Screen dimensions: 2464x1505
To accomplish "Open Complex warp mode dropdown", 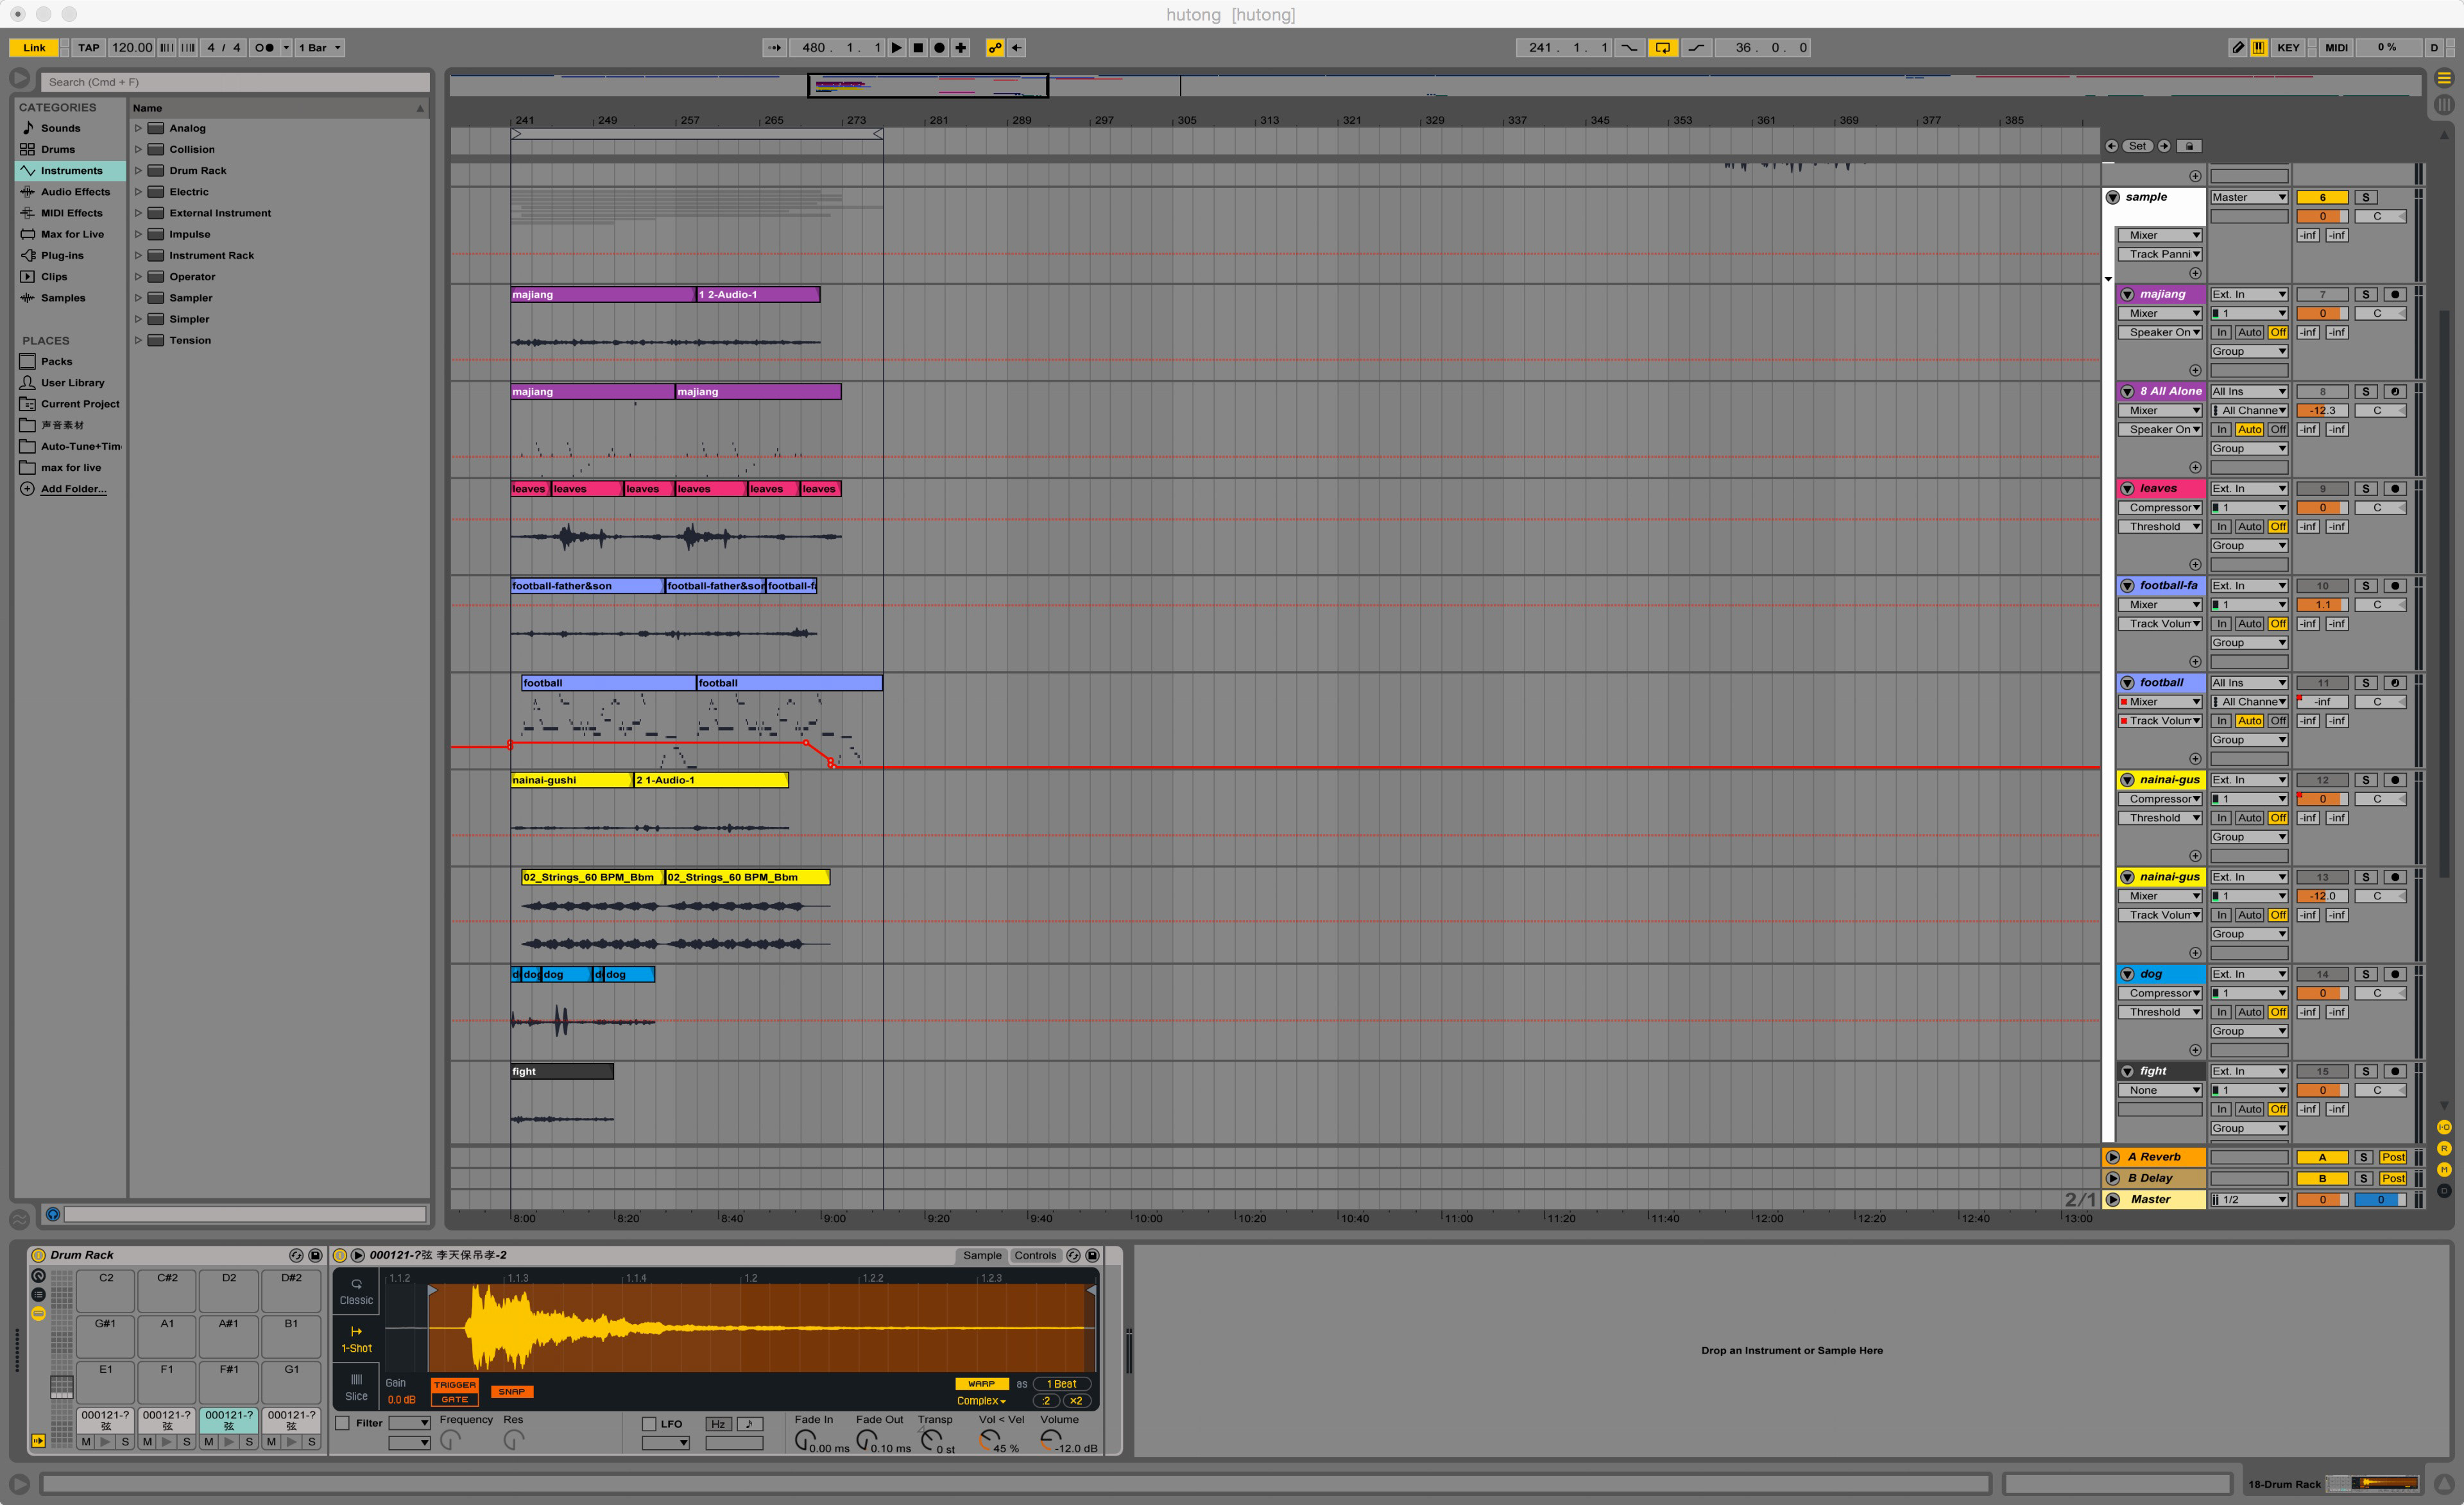I will click(x=981, y=1401).
